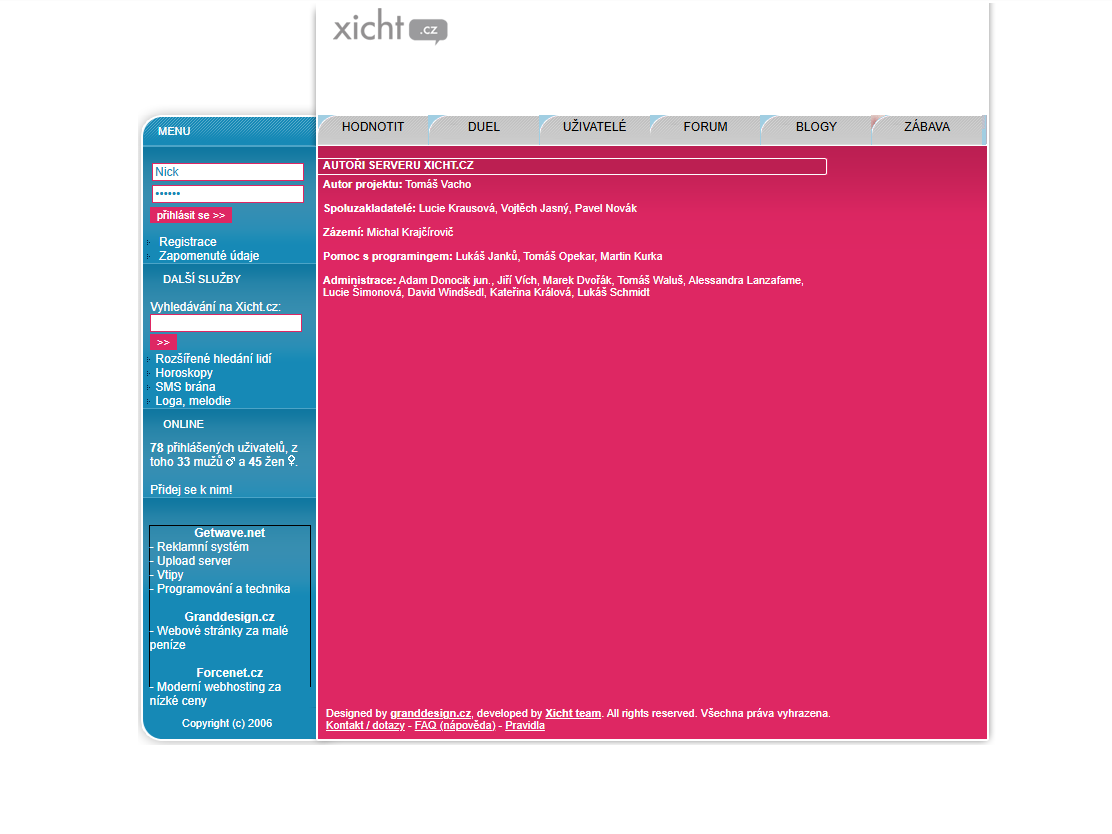This screenshot has width=1112, height=834.
Task: Open the Horoskopy link
Action: click(184, 373)
